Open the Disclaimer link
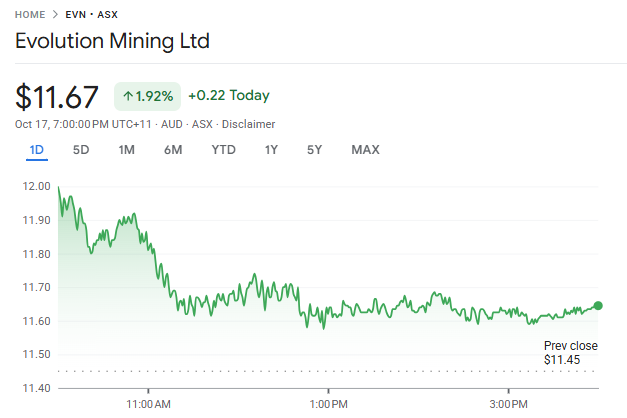The width and height of the screenshot is (627, 418). pyautogui.click(x=248, y=124)
